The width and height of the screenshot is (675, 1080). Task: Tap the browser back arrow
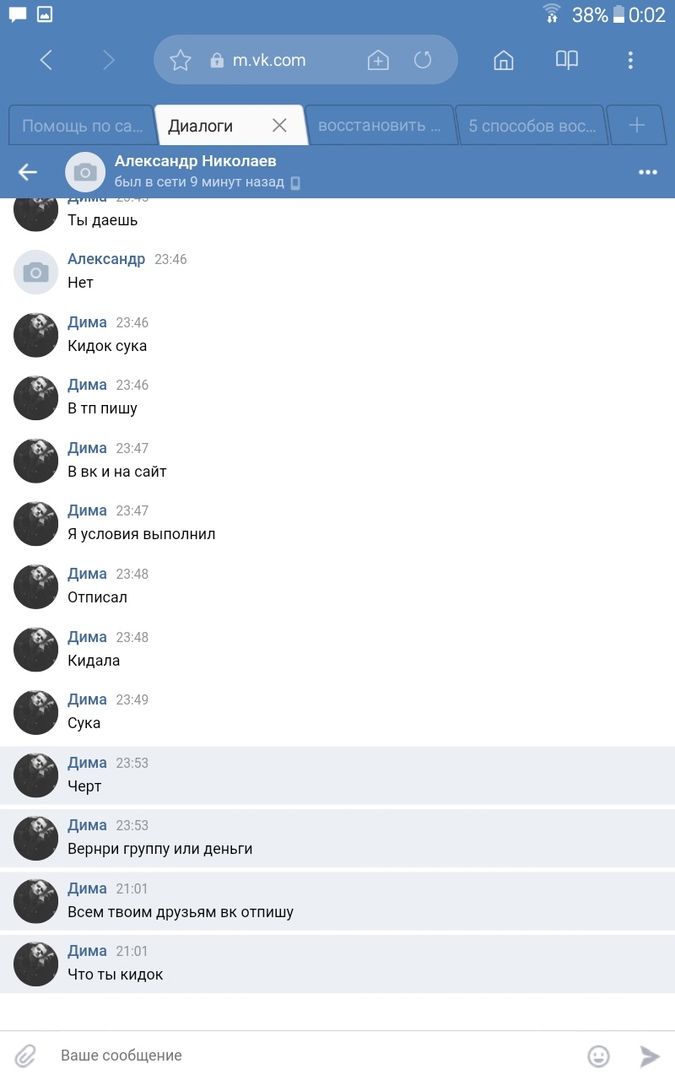click(45, 61)
